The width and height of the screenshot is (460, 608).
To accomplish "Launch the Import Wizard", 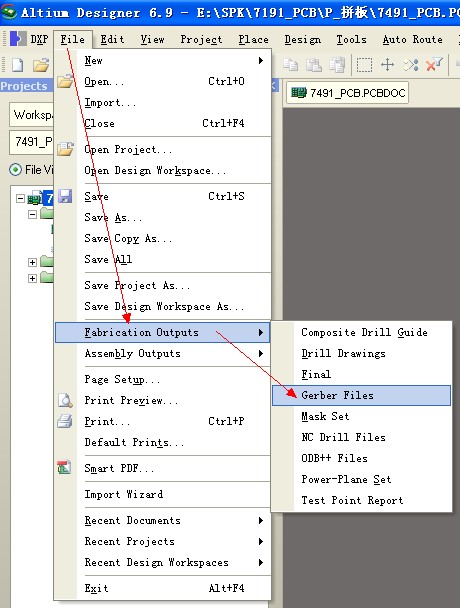I will coord(162,494).
